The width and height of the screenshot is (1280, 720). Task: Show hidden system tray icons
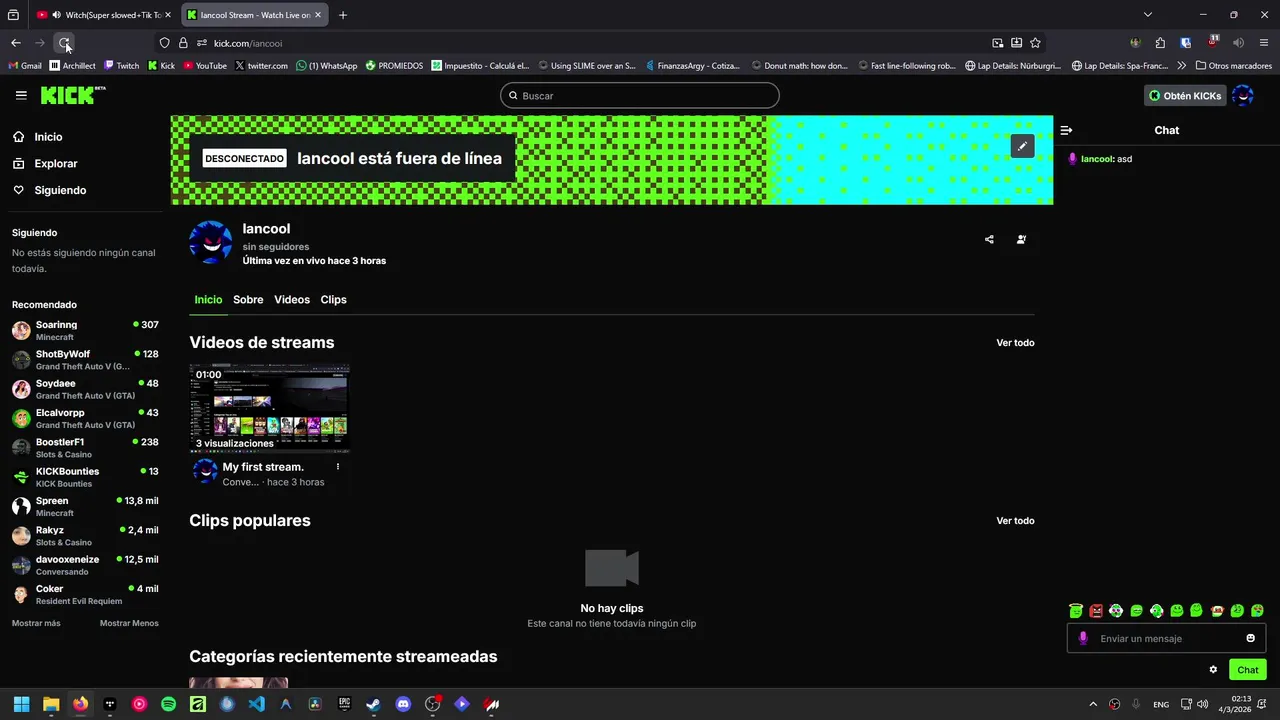[x=1093, y=704]
